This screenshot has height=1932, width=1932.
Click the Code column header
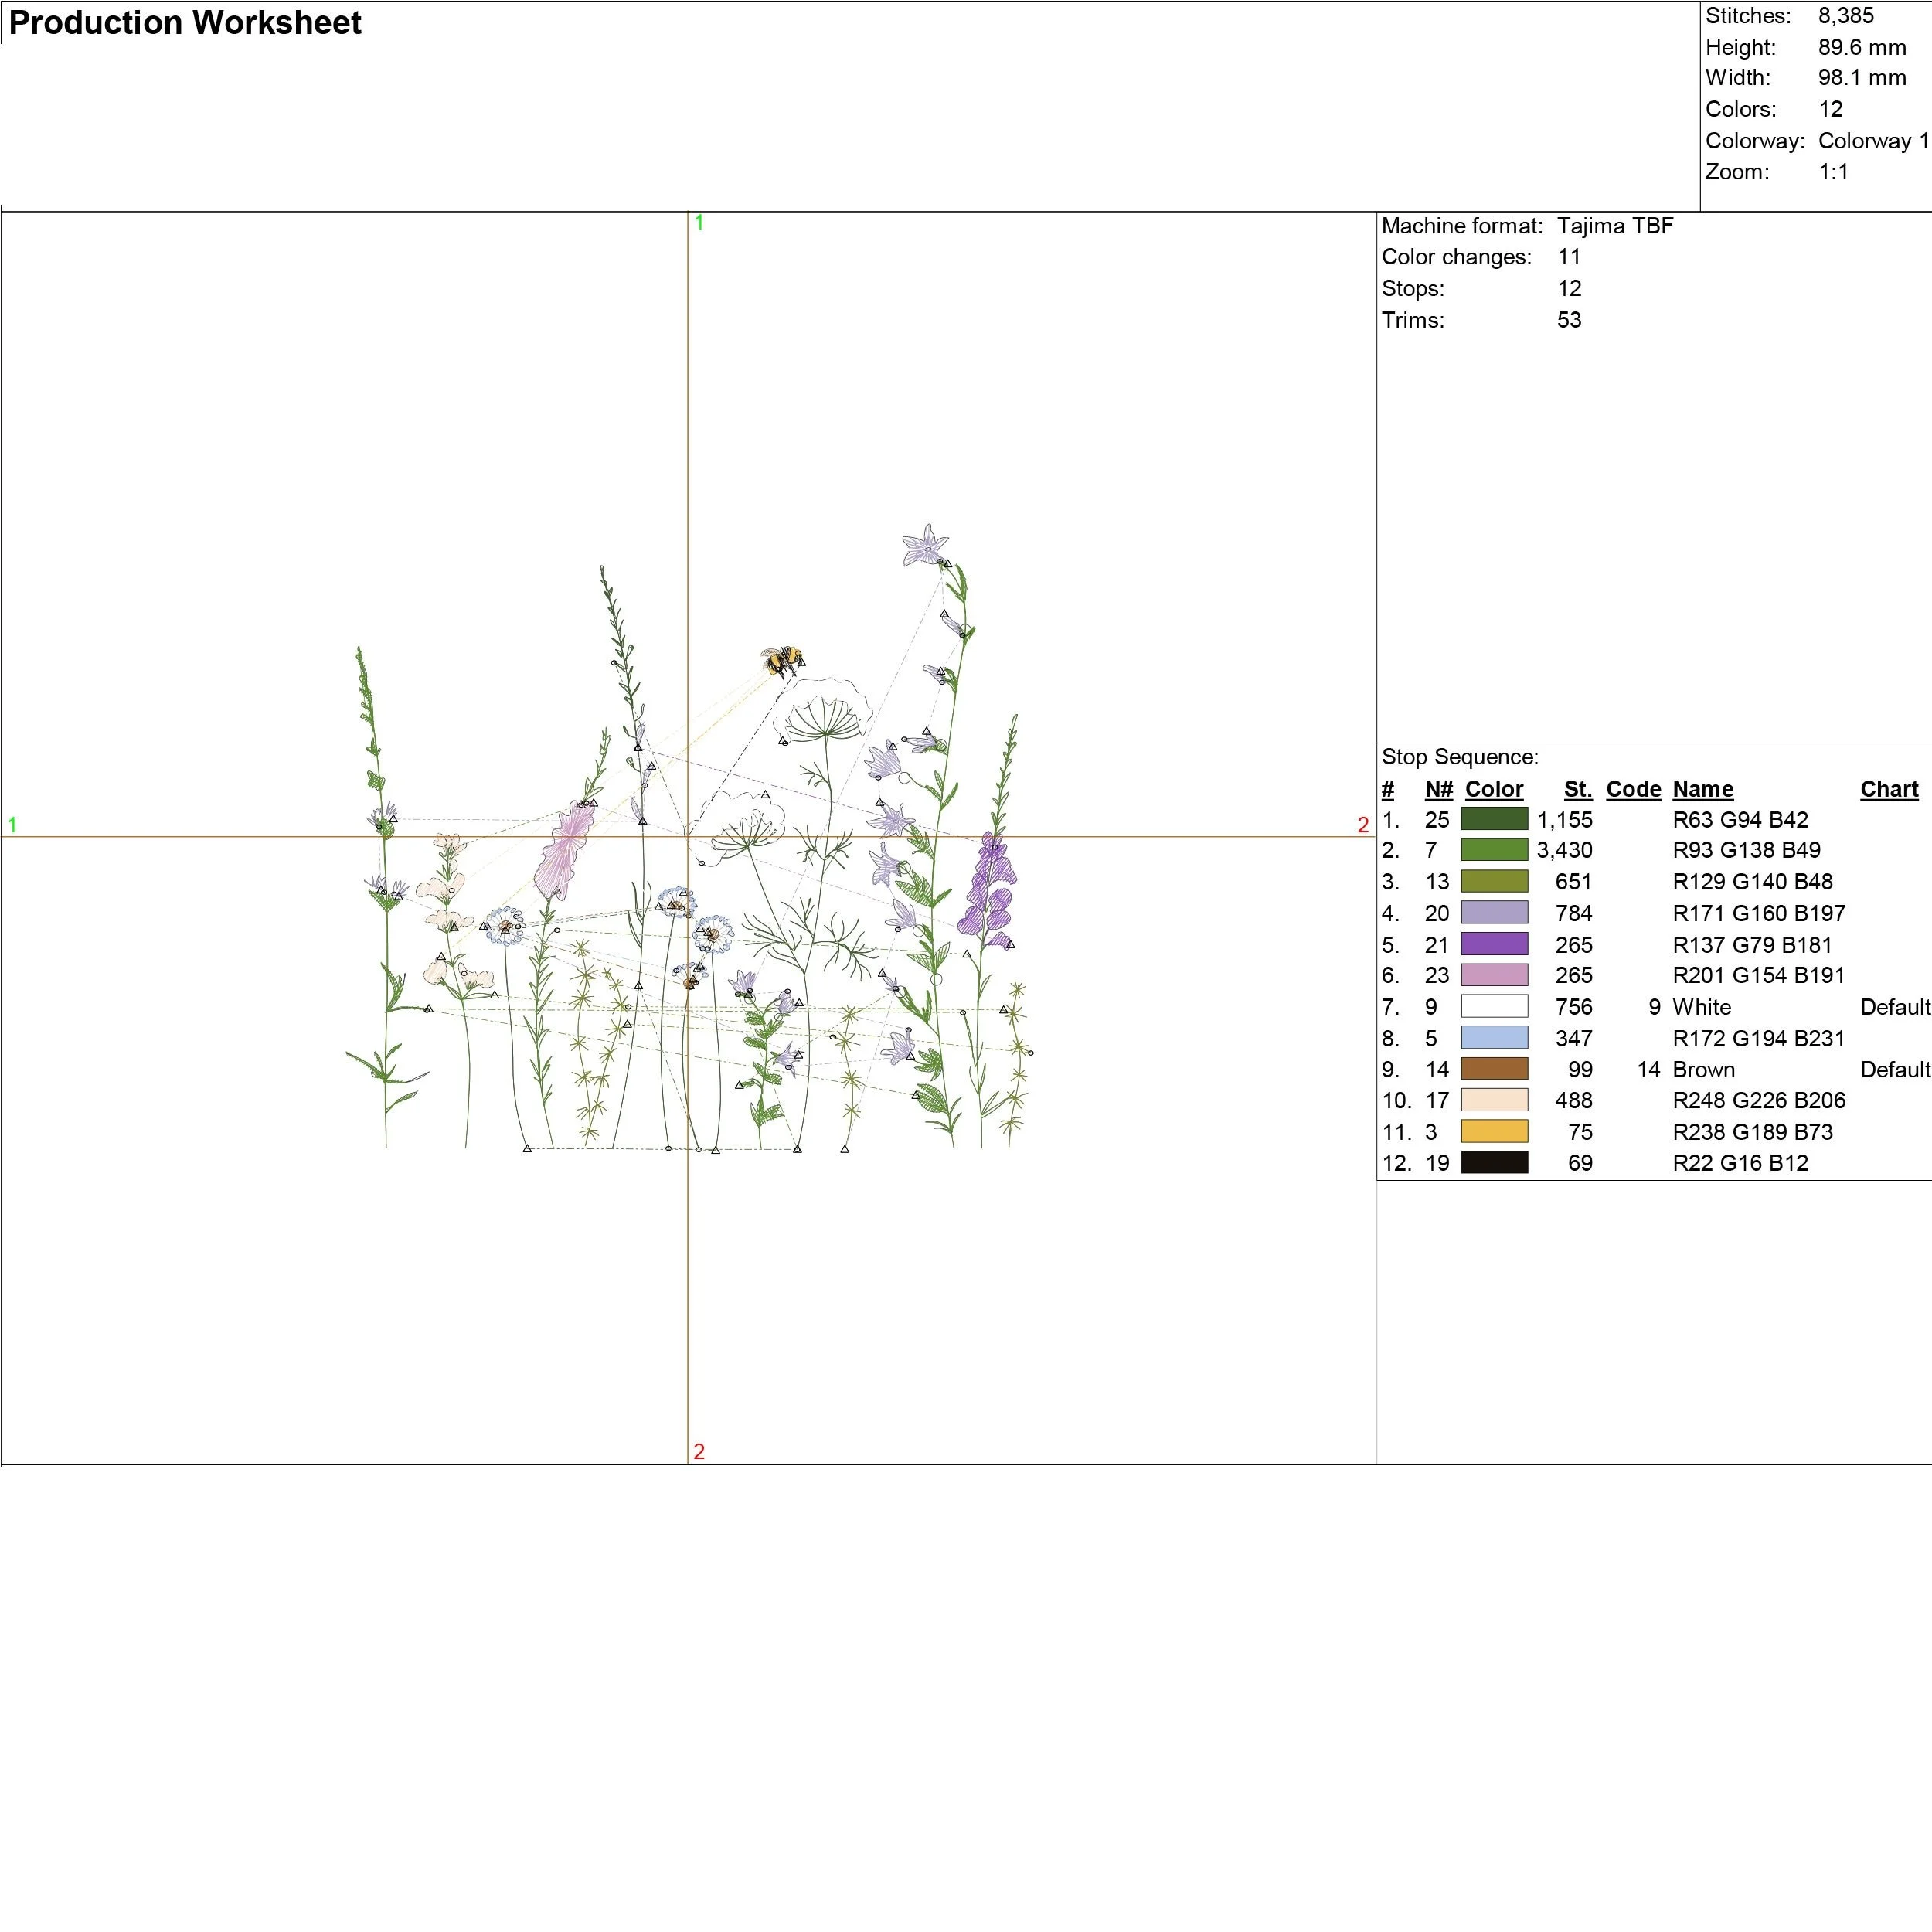[1632, 789]
